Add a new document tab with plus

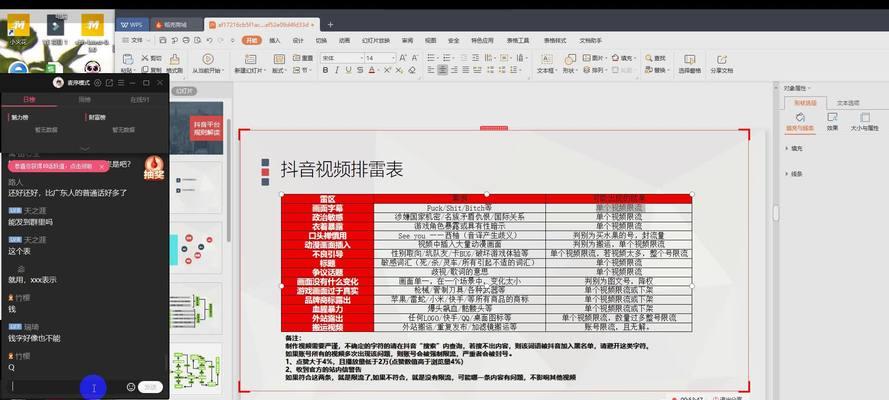point(330,24)
